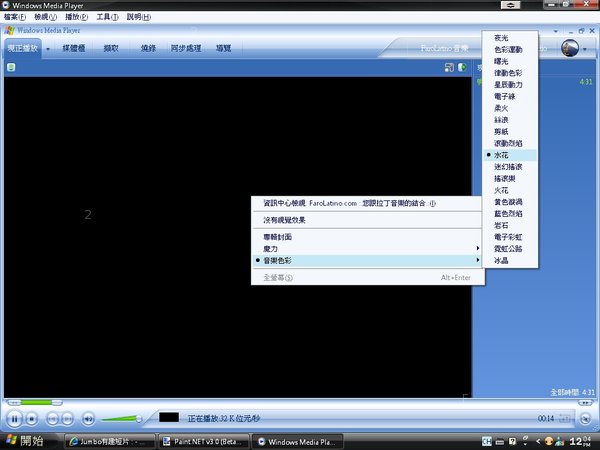Image resolution: width=600 pixels, height=450 pixels.
Task: Skip to the next track
Action: [67, 419]
